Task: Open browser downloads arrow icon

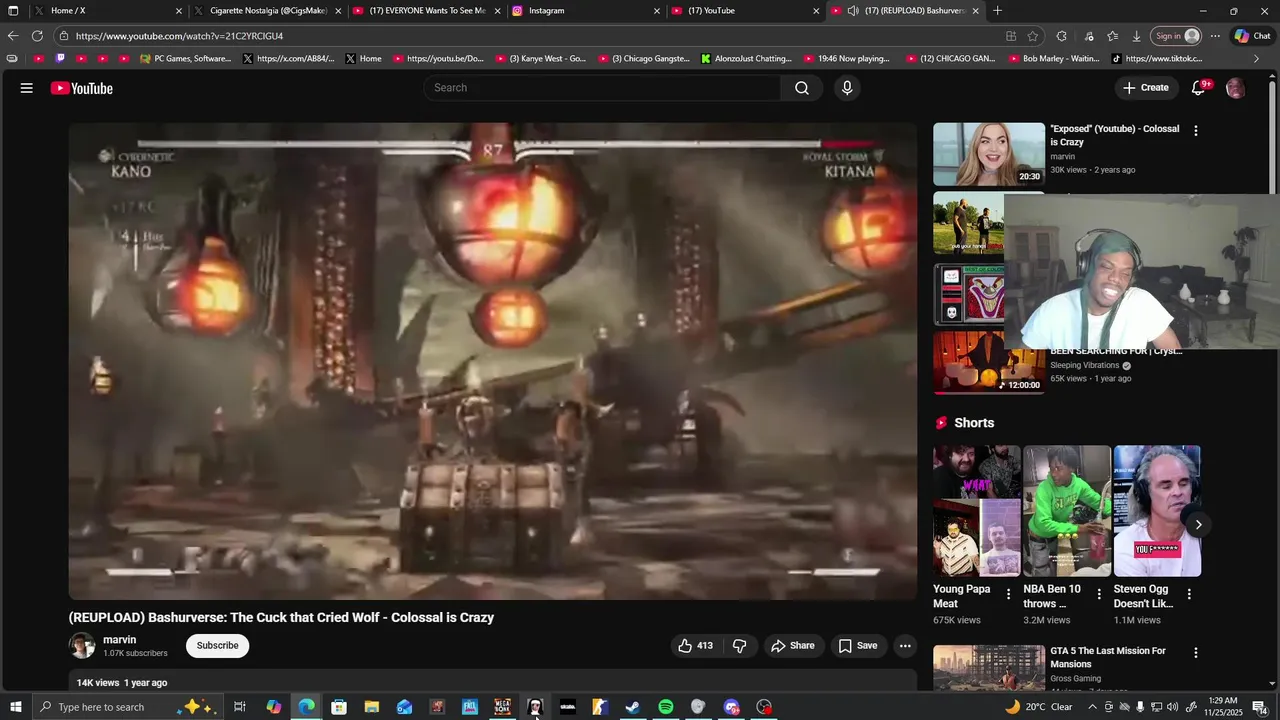Action: (x=1136, y=36)
